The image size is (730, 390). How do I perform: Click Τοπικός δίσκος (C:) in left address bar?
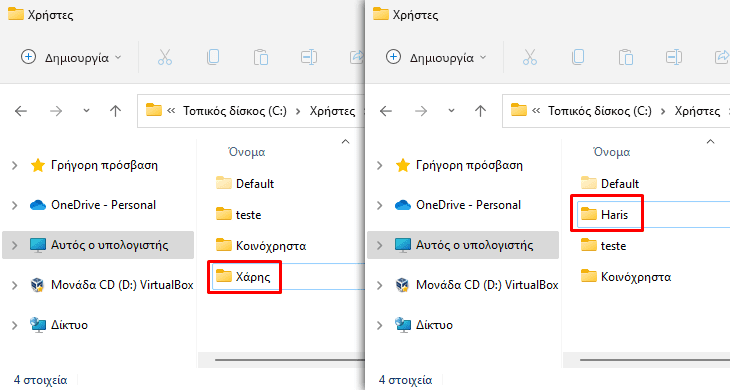click(235, 111)
